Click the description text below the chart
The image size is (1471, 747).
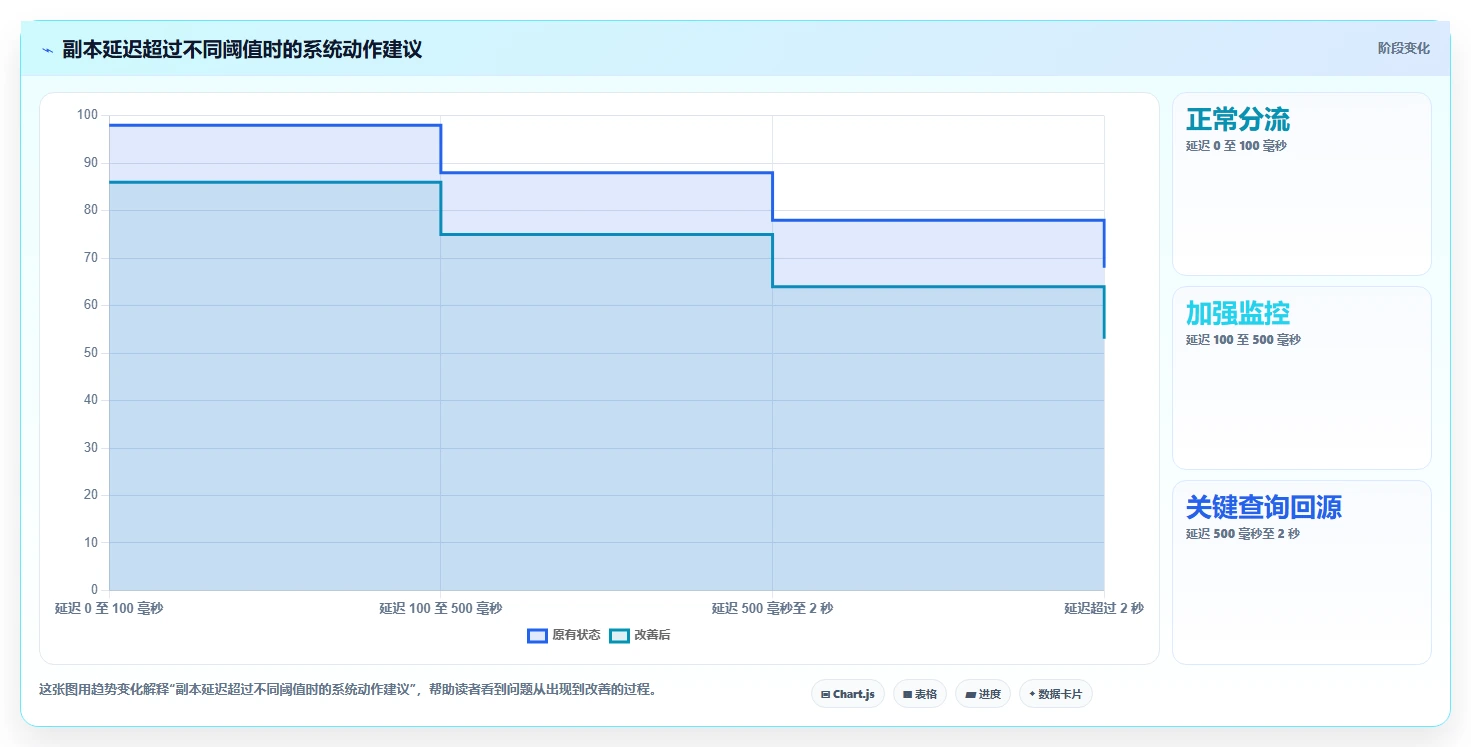click(x=348, y=689)
